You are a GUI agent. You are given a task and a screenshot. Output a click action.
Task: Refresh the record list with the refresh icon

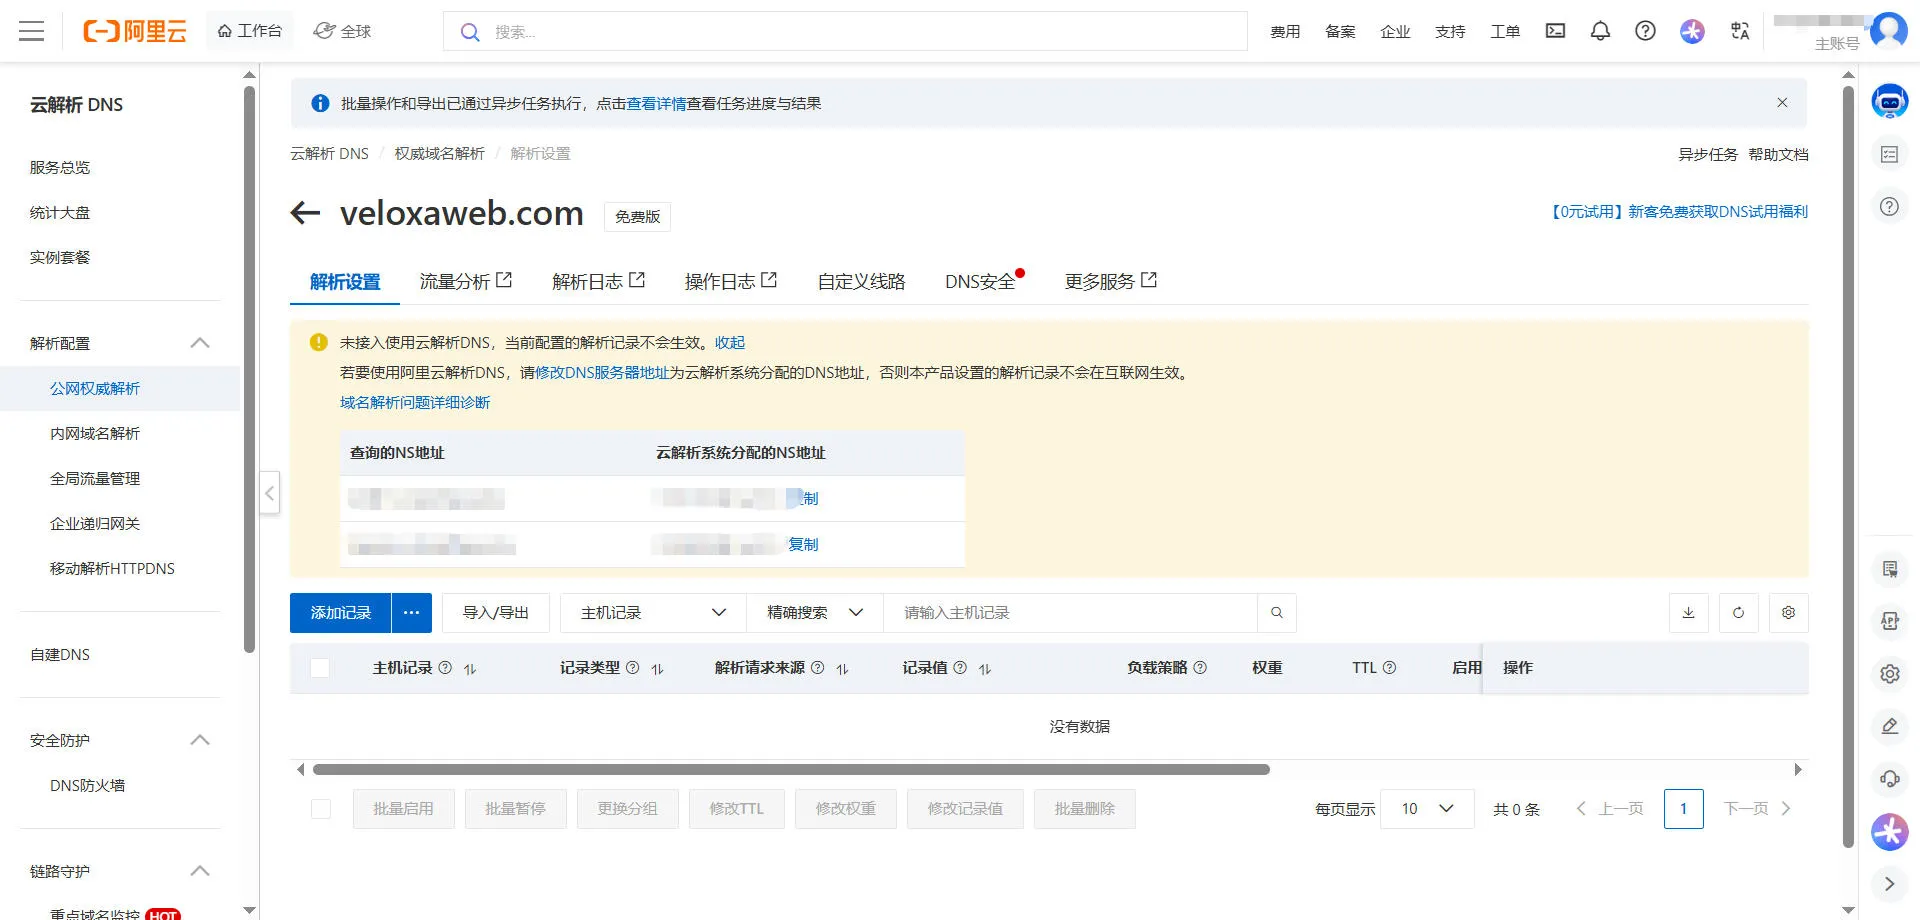tap(1738, 613)
